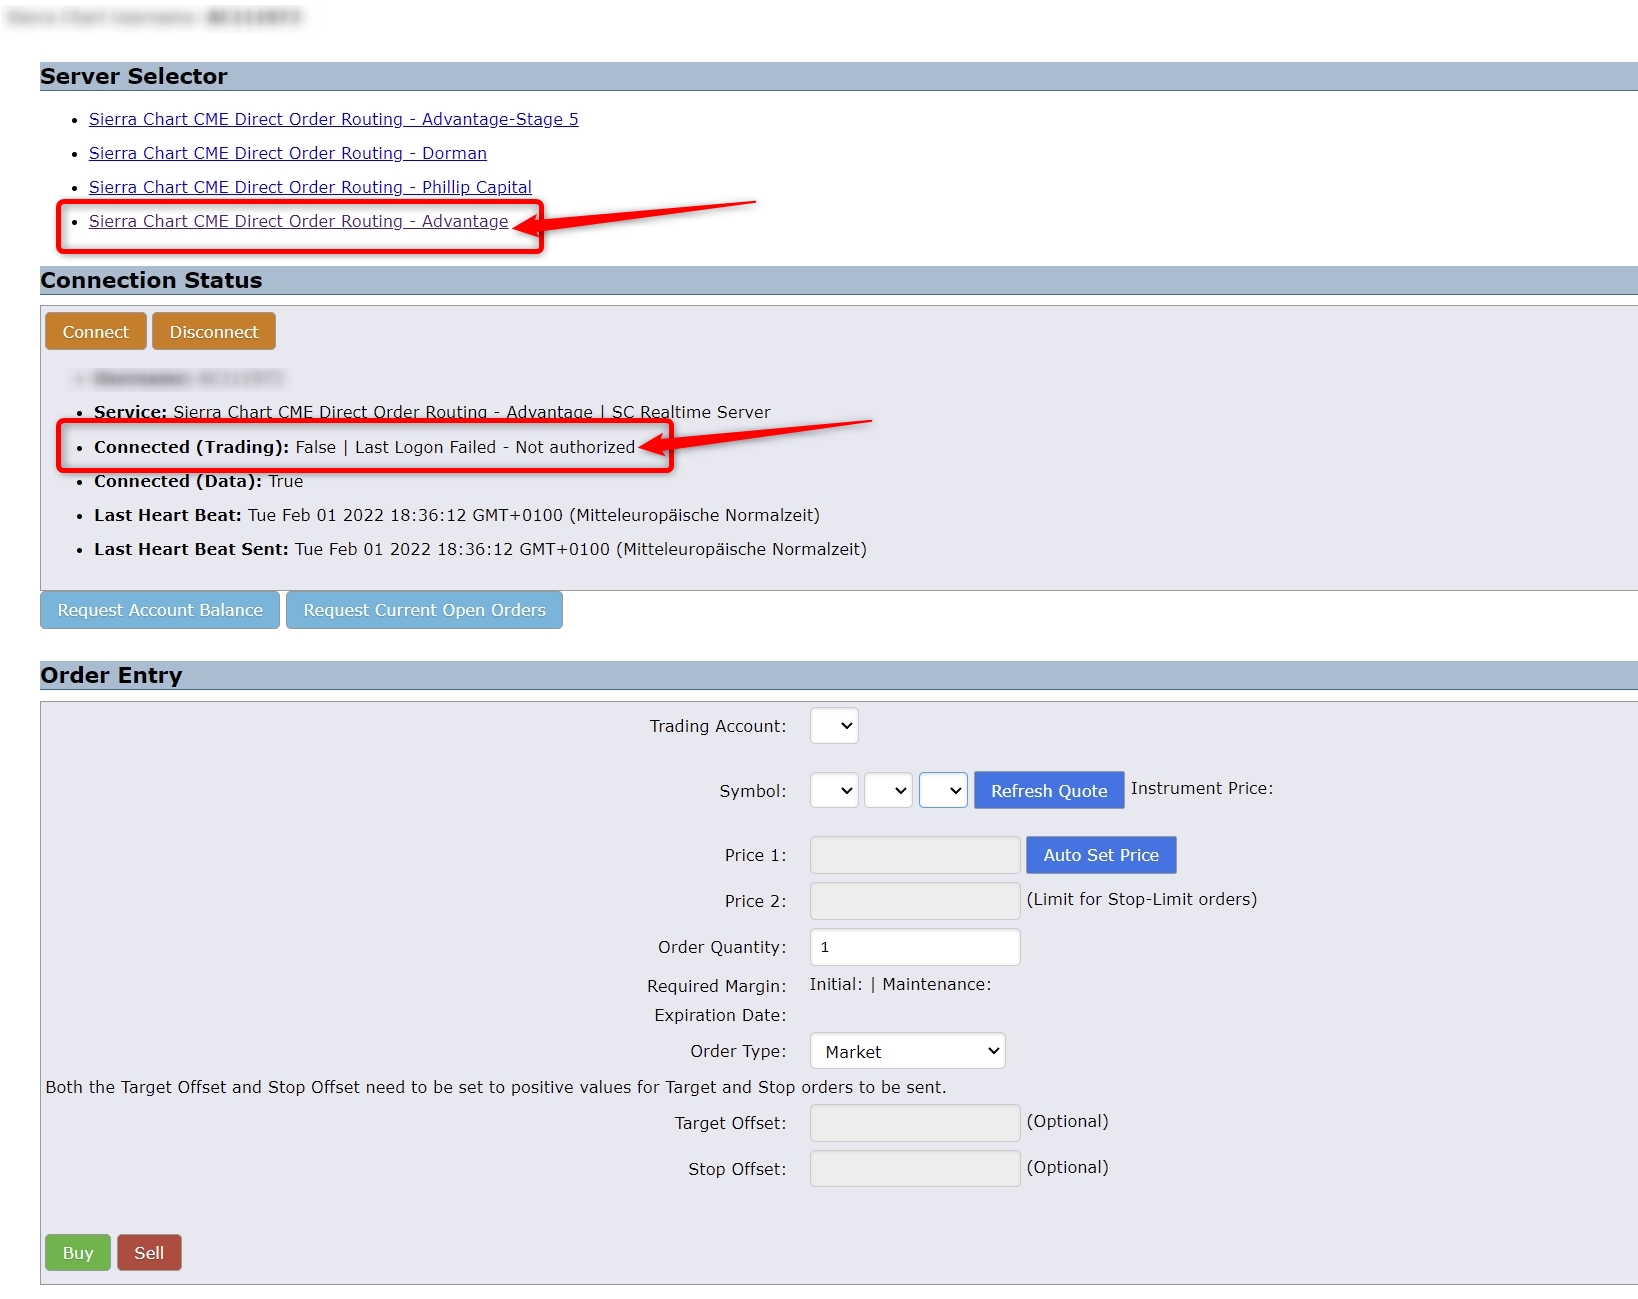Click Auto Set Price button

coord(1101,855)
